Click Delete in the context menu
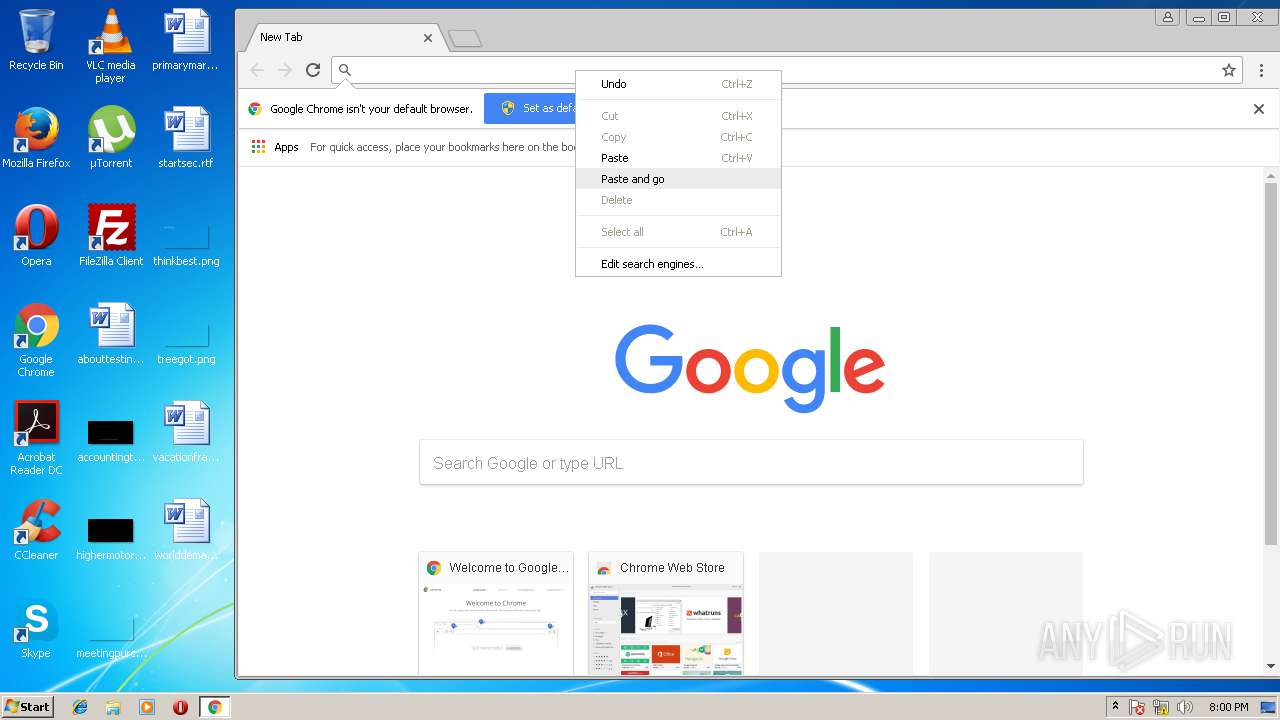Image resolution: width=1280 pixels, height=720 pixels. [x=678, y=200]
